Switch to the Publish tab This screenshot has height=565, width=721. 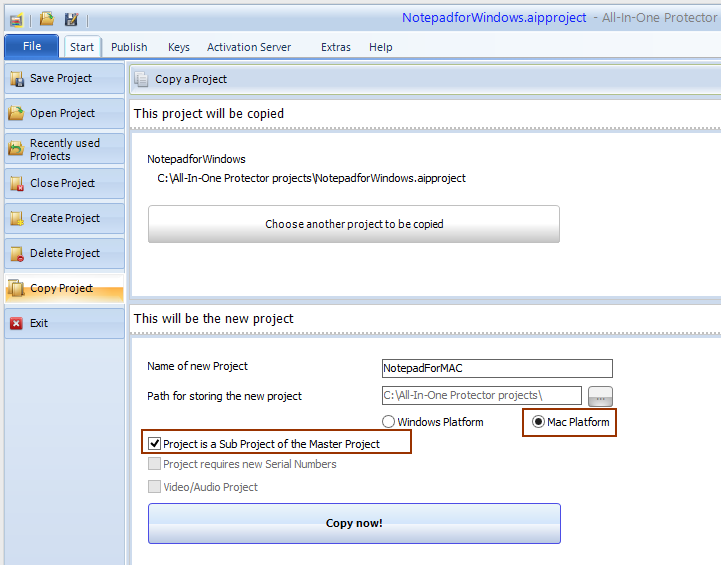129,47
